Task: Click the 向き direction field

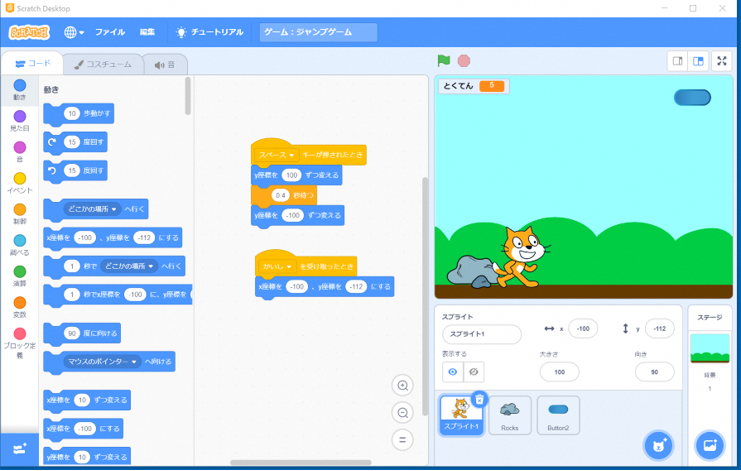Action: click(x=655, y=372)
